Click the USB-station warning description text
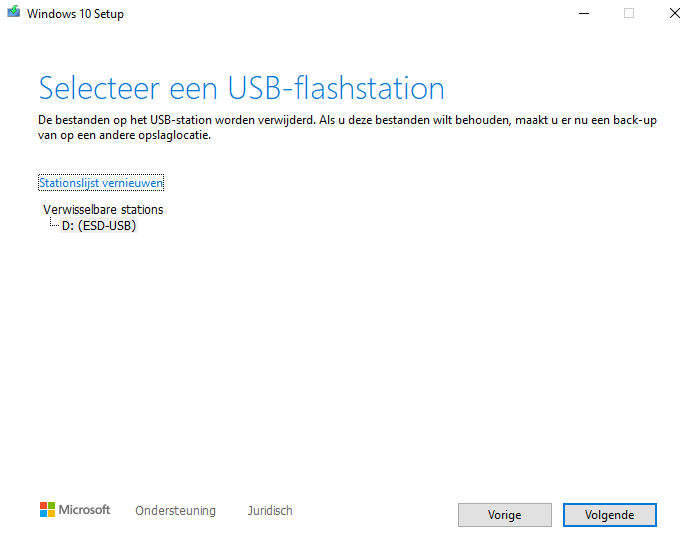 coord(347,127)
